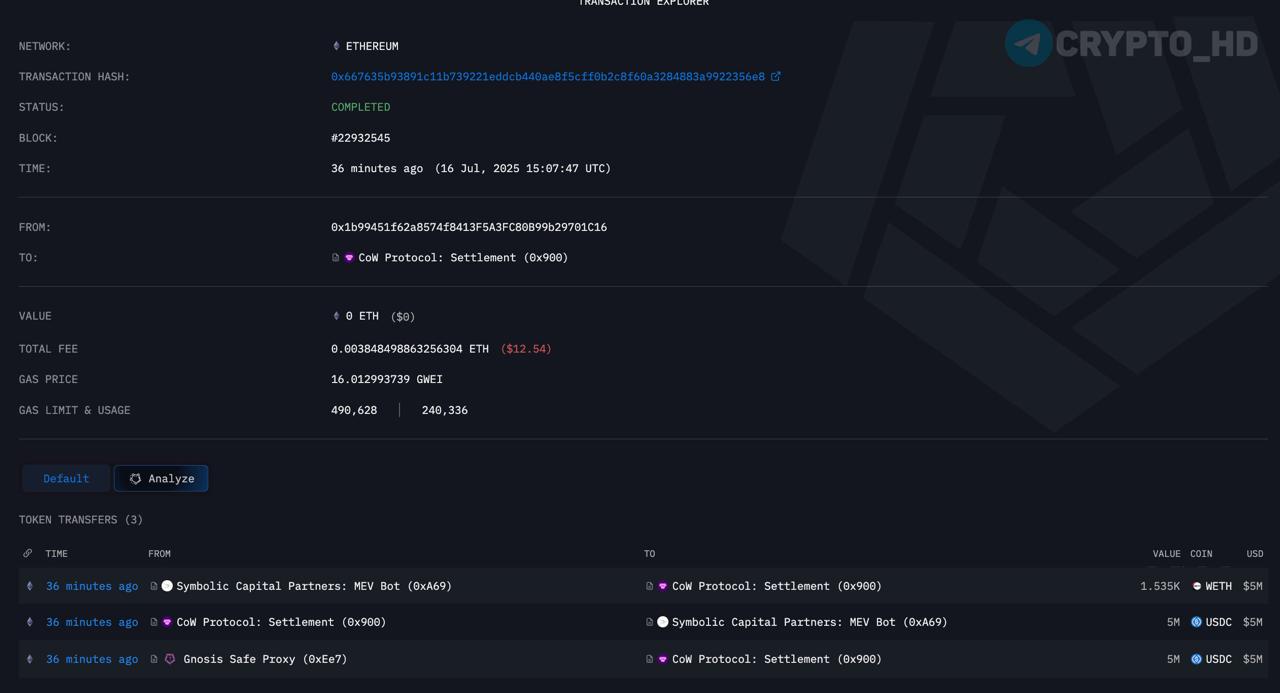
Task: Sort token transfers by TO column
Action: click(x=650, y=553)
